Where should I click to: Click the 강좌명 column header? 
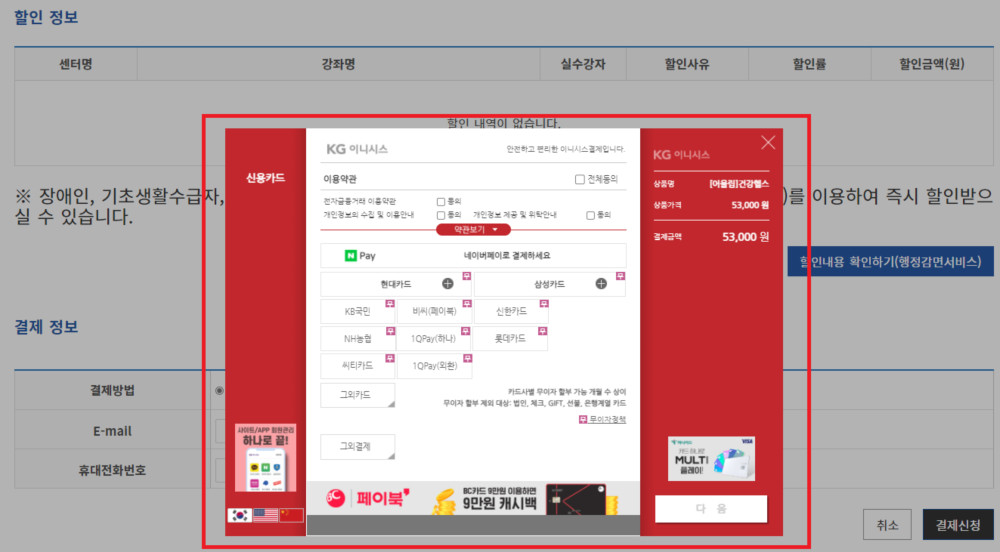(339, 64)
